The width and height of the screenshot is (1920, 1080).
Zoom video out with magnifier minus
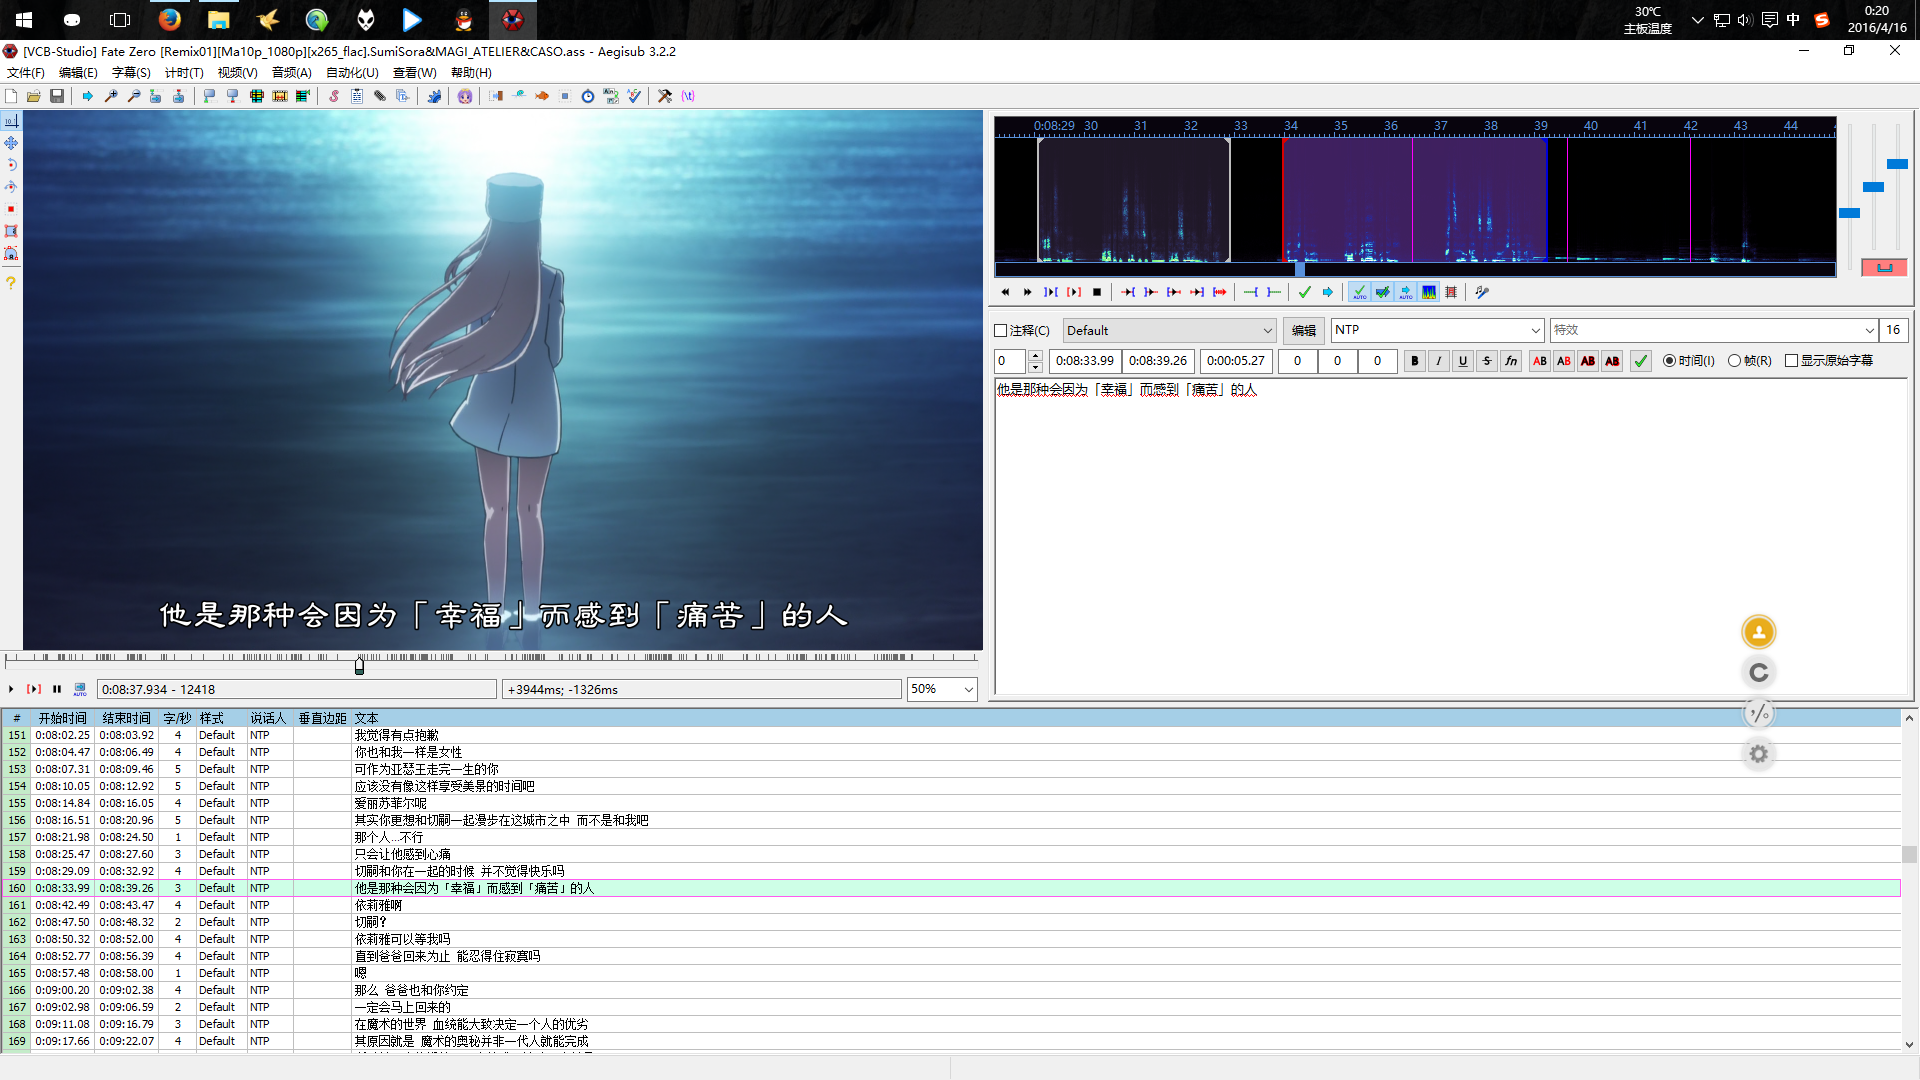pyautogui.click(x=134, y=96)
